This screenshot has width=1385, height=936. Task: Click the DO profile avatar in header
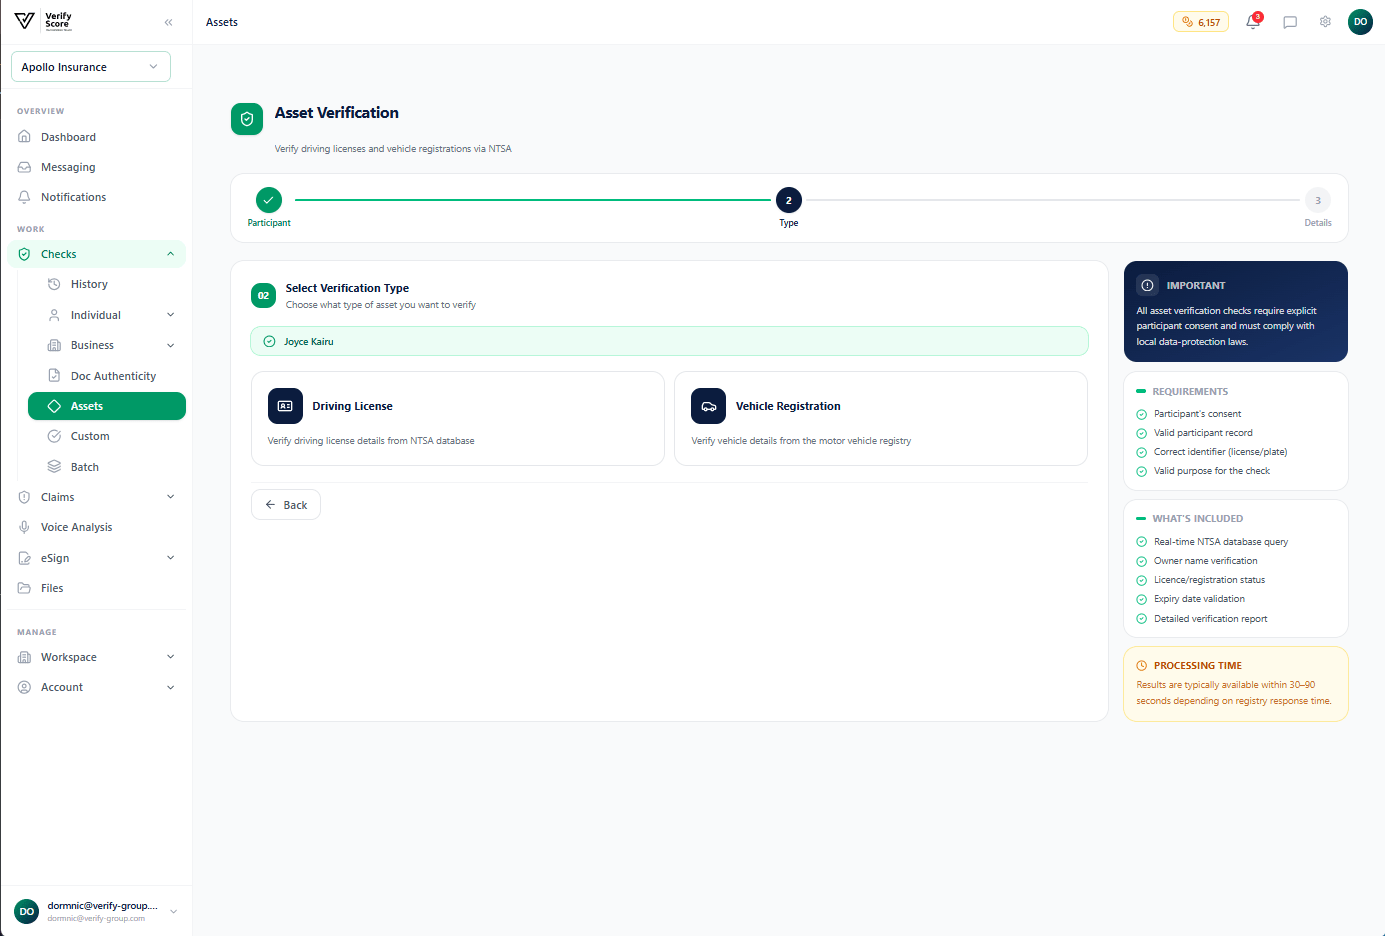click(1360, 22)
